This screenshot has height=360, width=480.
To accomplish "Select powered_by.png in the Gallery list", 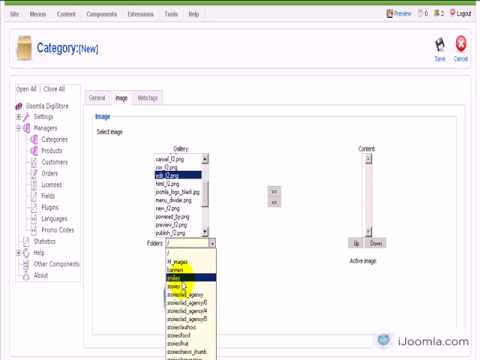I will [x=178, y=217].
